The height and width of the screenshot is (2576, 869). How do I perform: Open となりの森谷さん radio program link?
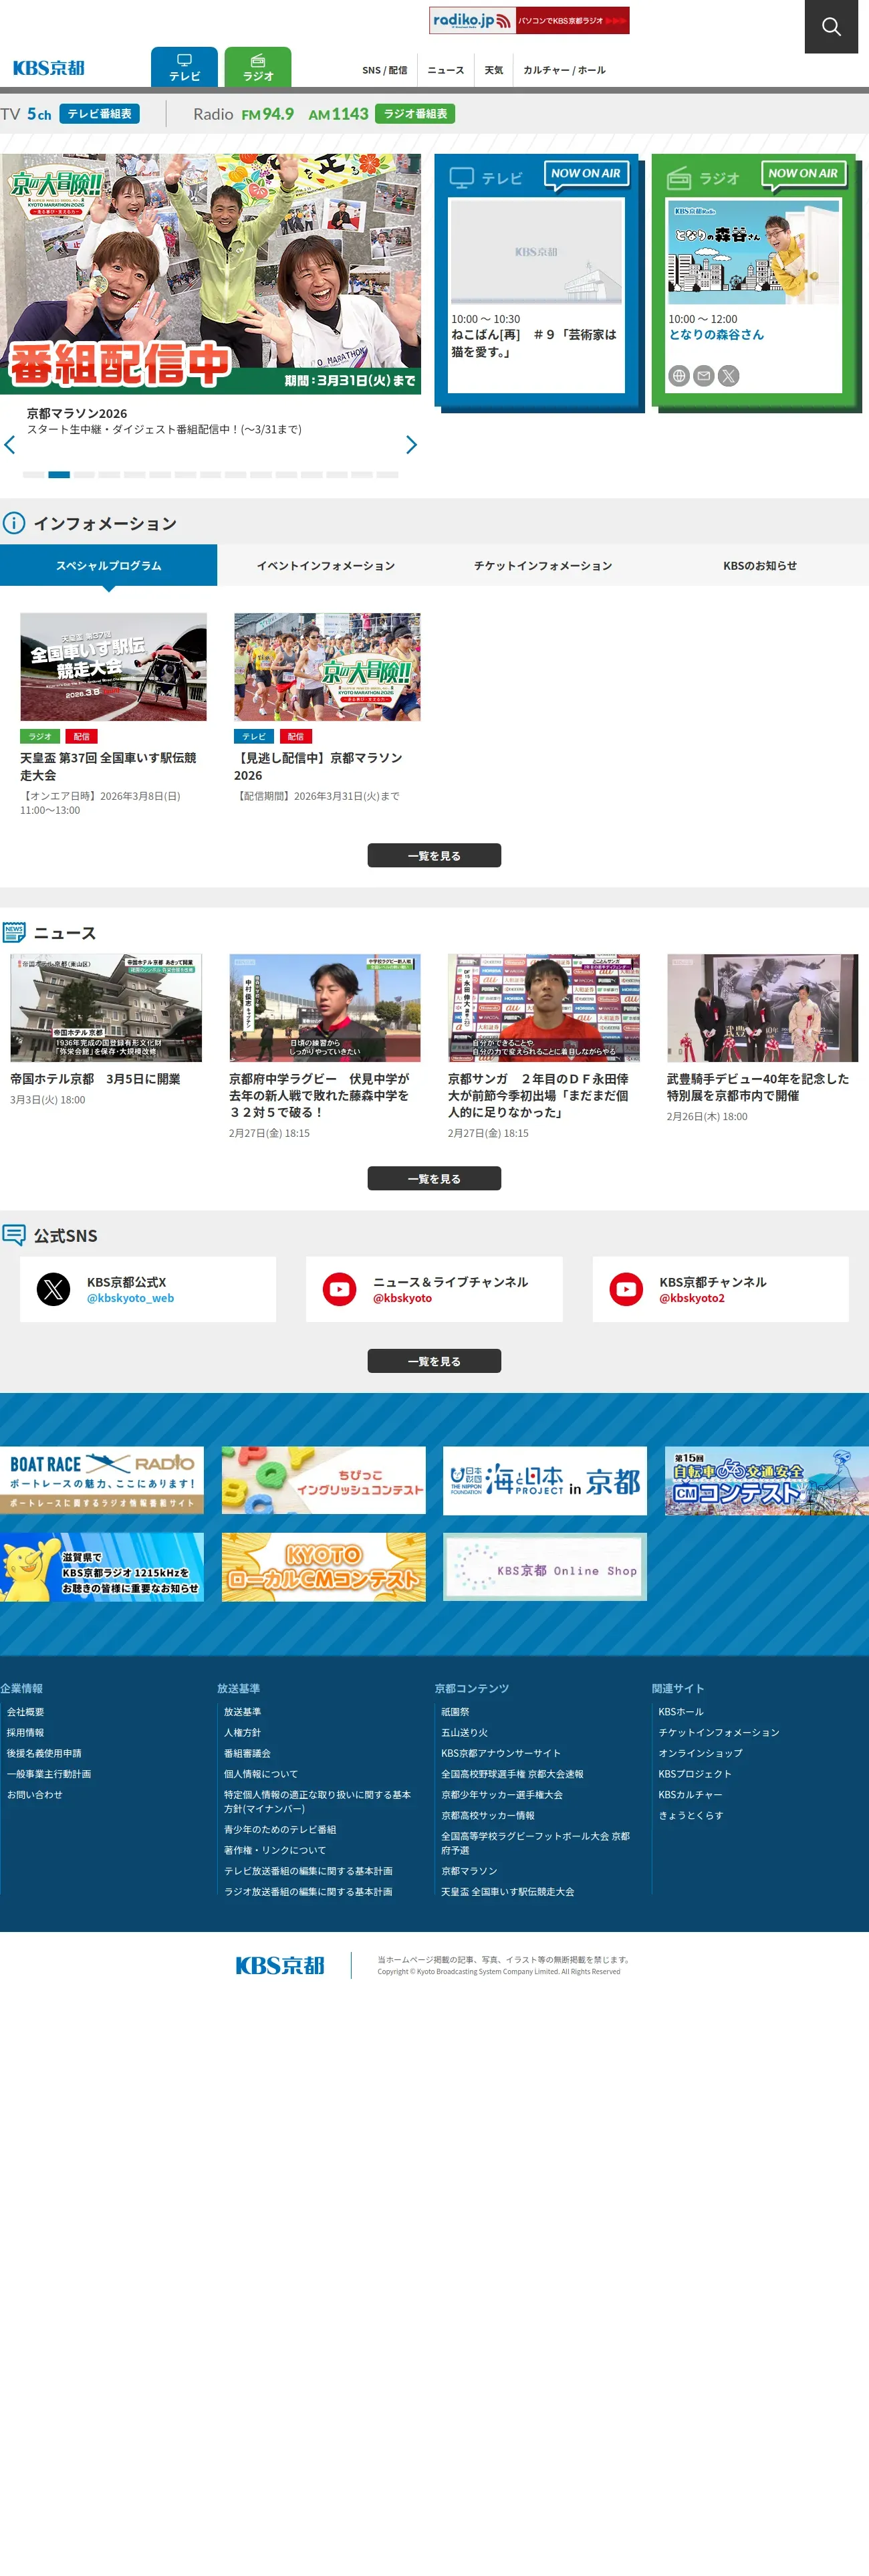pyautogui.click(x=716, y=335)
